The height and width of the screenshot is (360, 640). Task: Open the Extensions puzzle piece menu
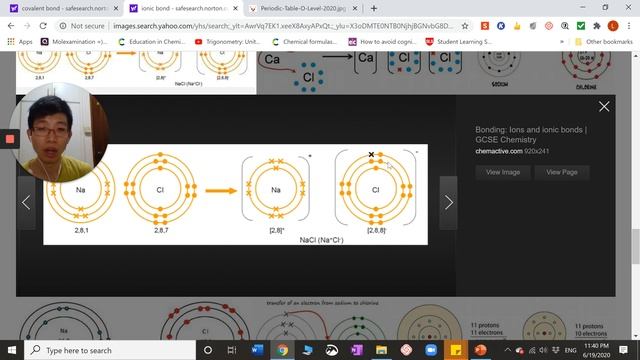[597, 26]
